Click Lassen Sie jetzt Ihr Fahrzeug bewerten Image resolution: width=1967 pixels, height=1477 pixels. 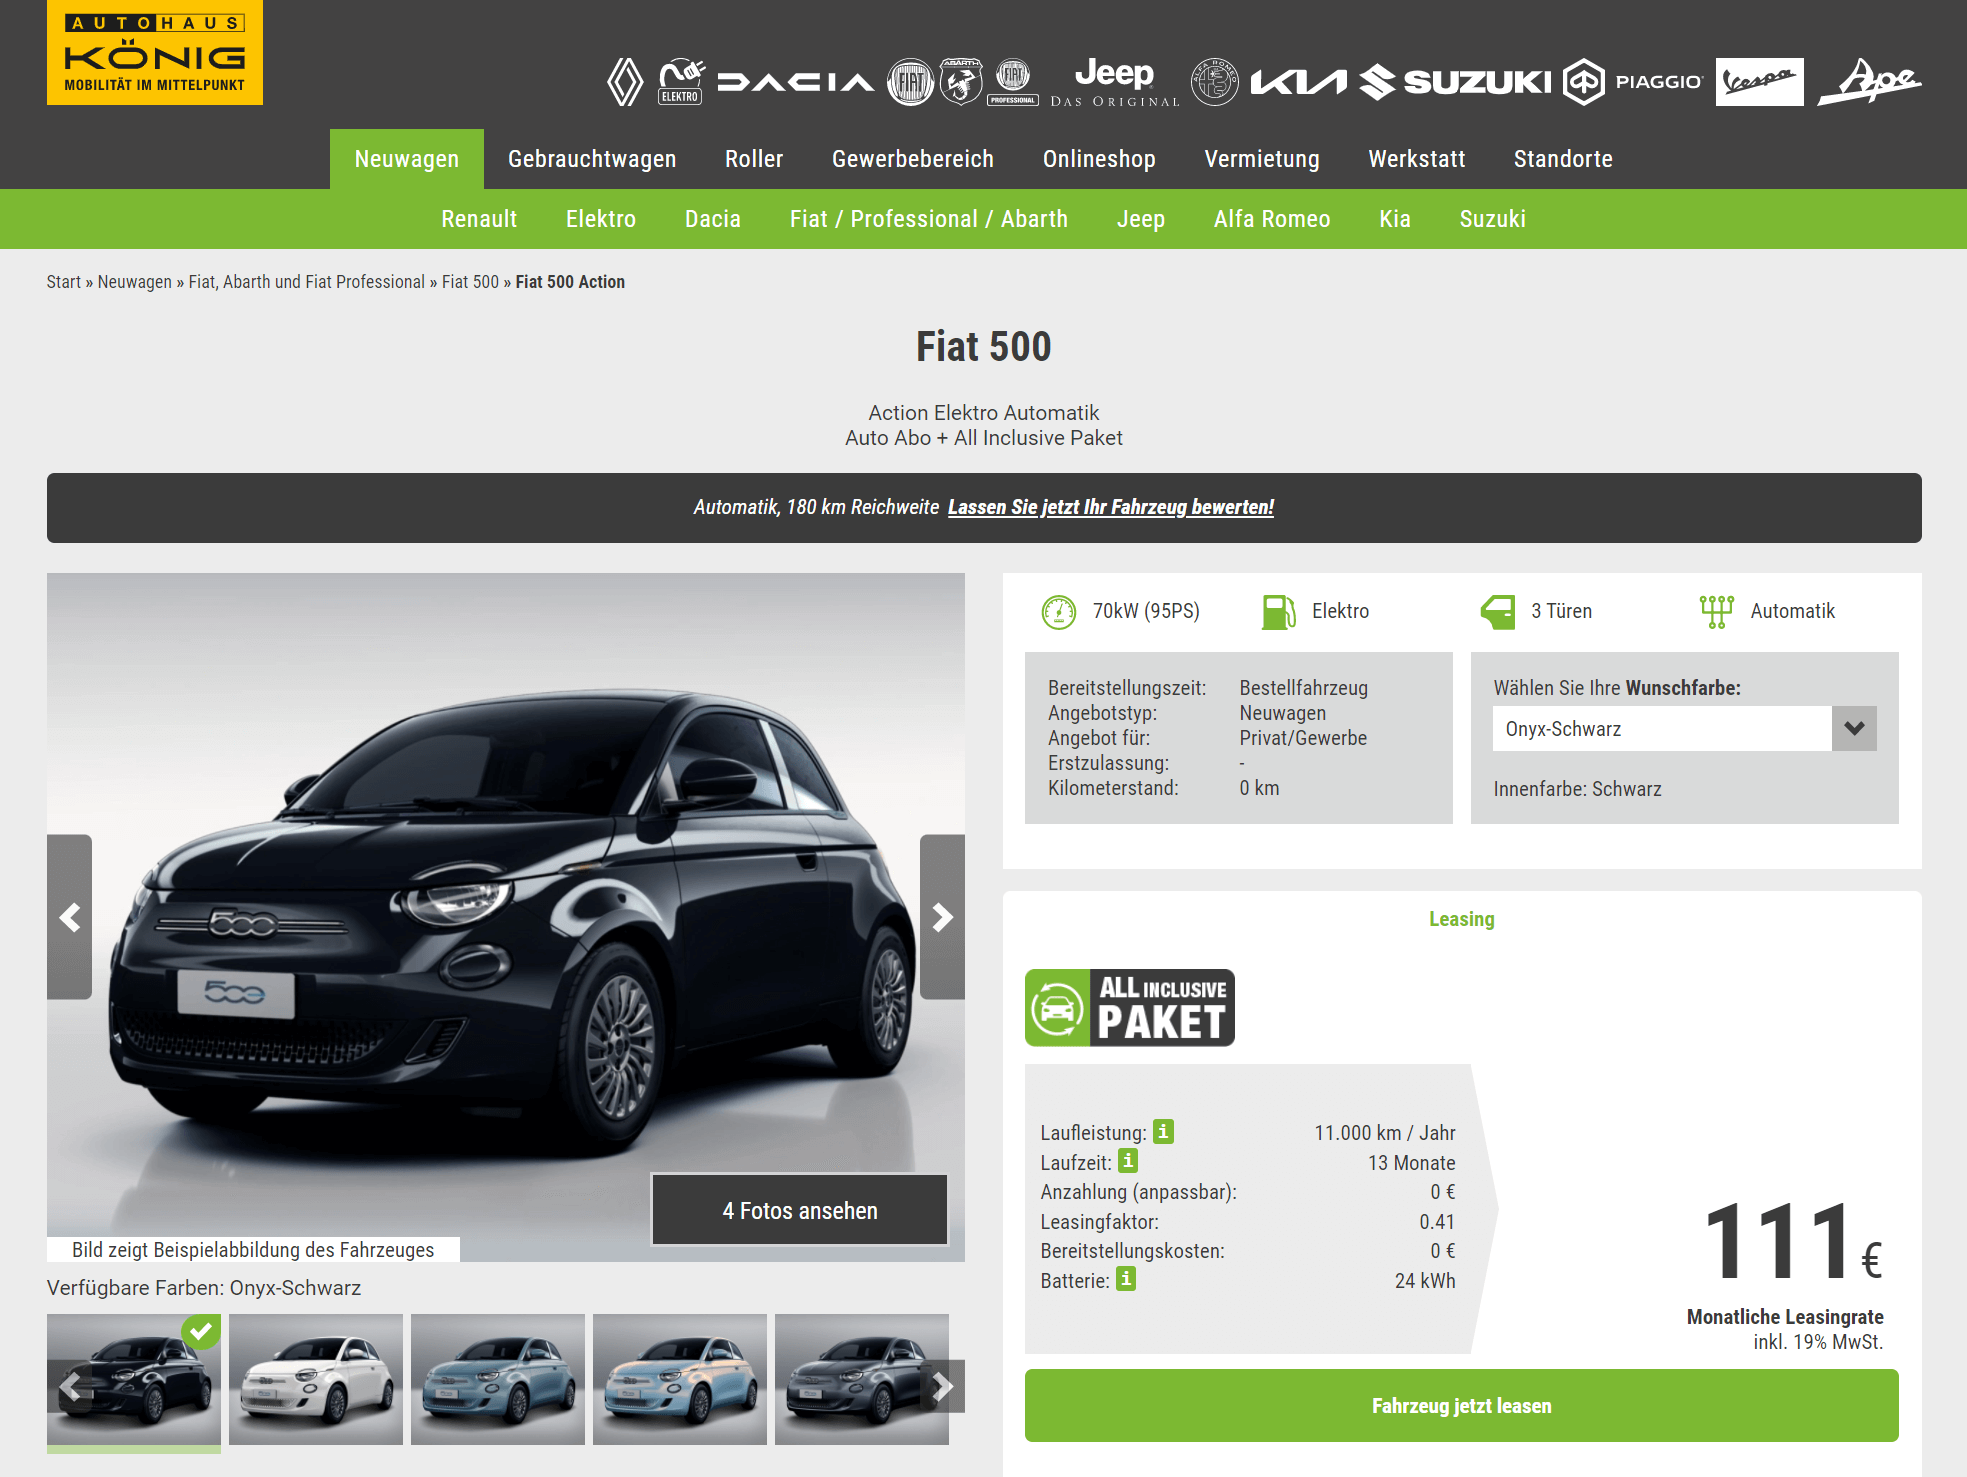pos(1111,507)
